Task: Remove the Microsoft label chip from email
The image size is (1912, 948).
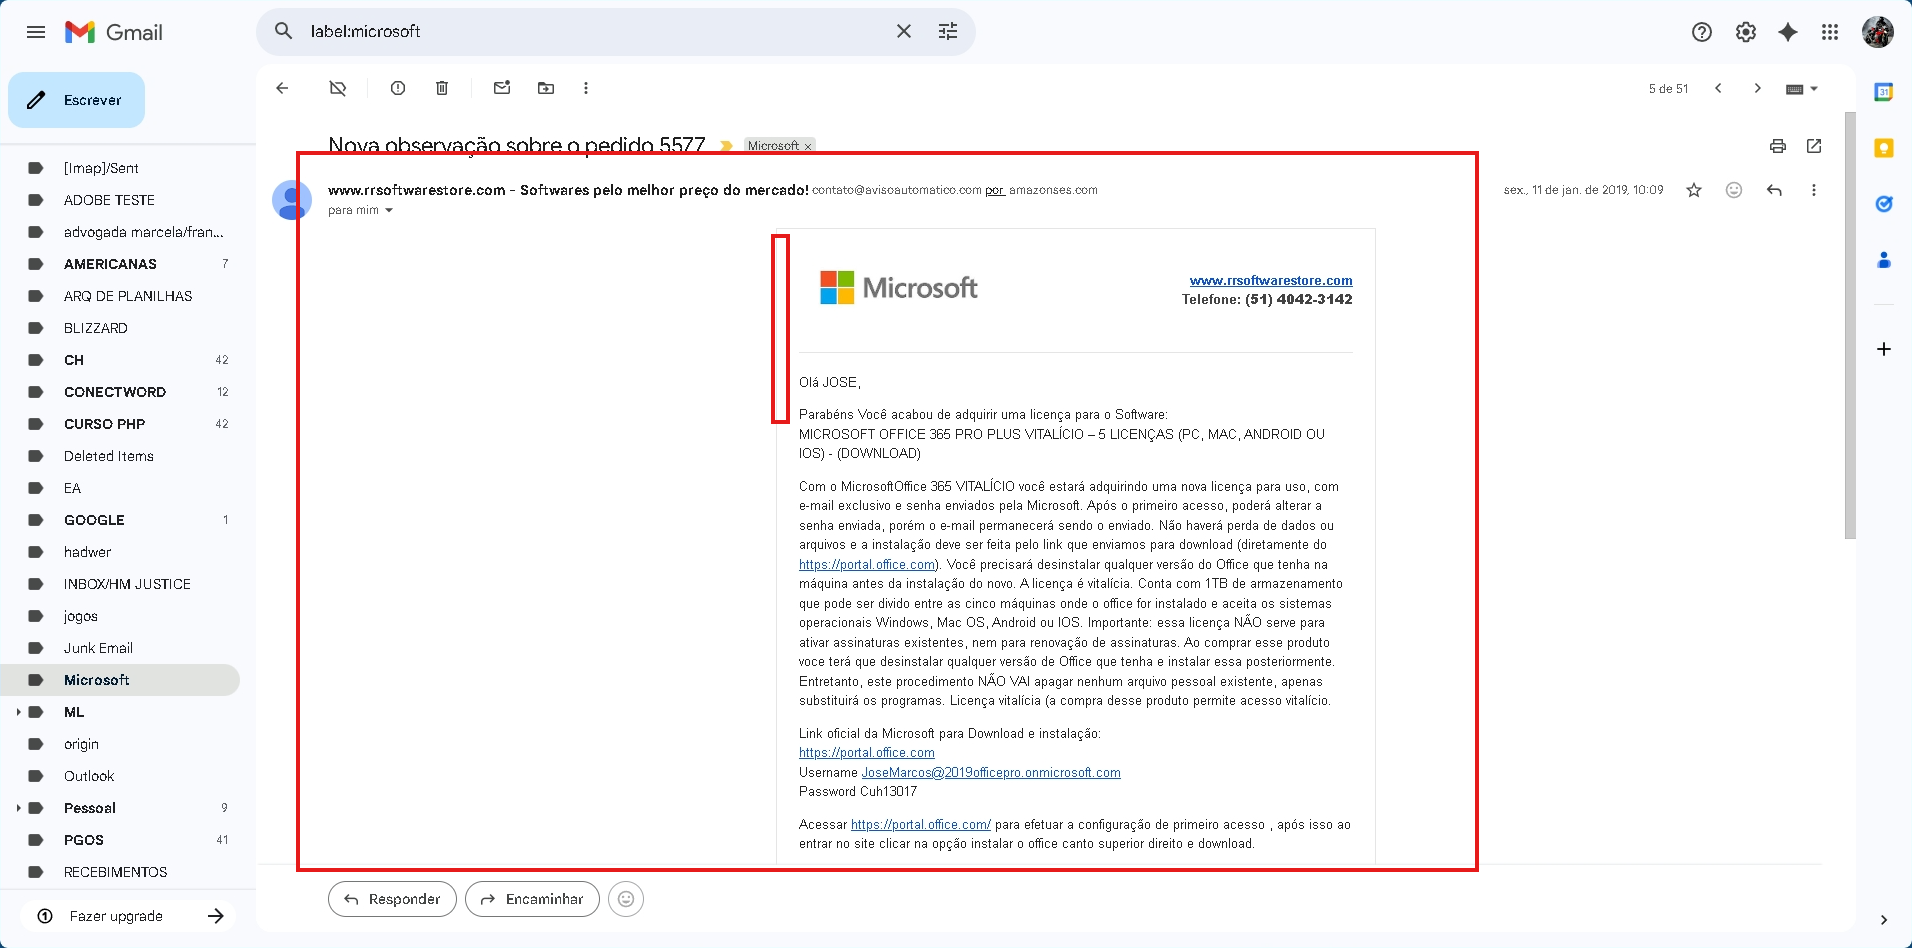Action: click(x=808, y=146)
